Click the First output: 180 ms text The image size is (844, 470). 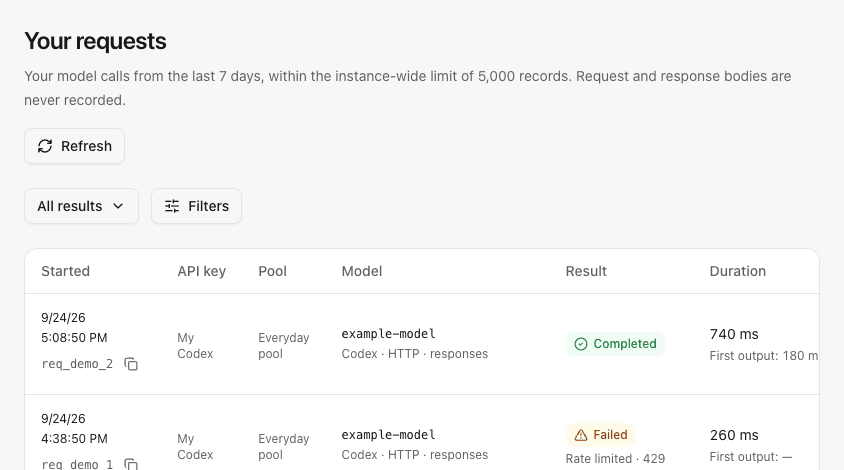point(764,356)
